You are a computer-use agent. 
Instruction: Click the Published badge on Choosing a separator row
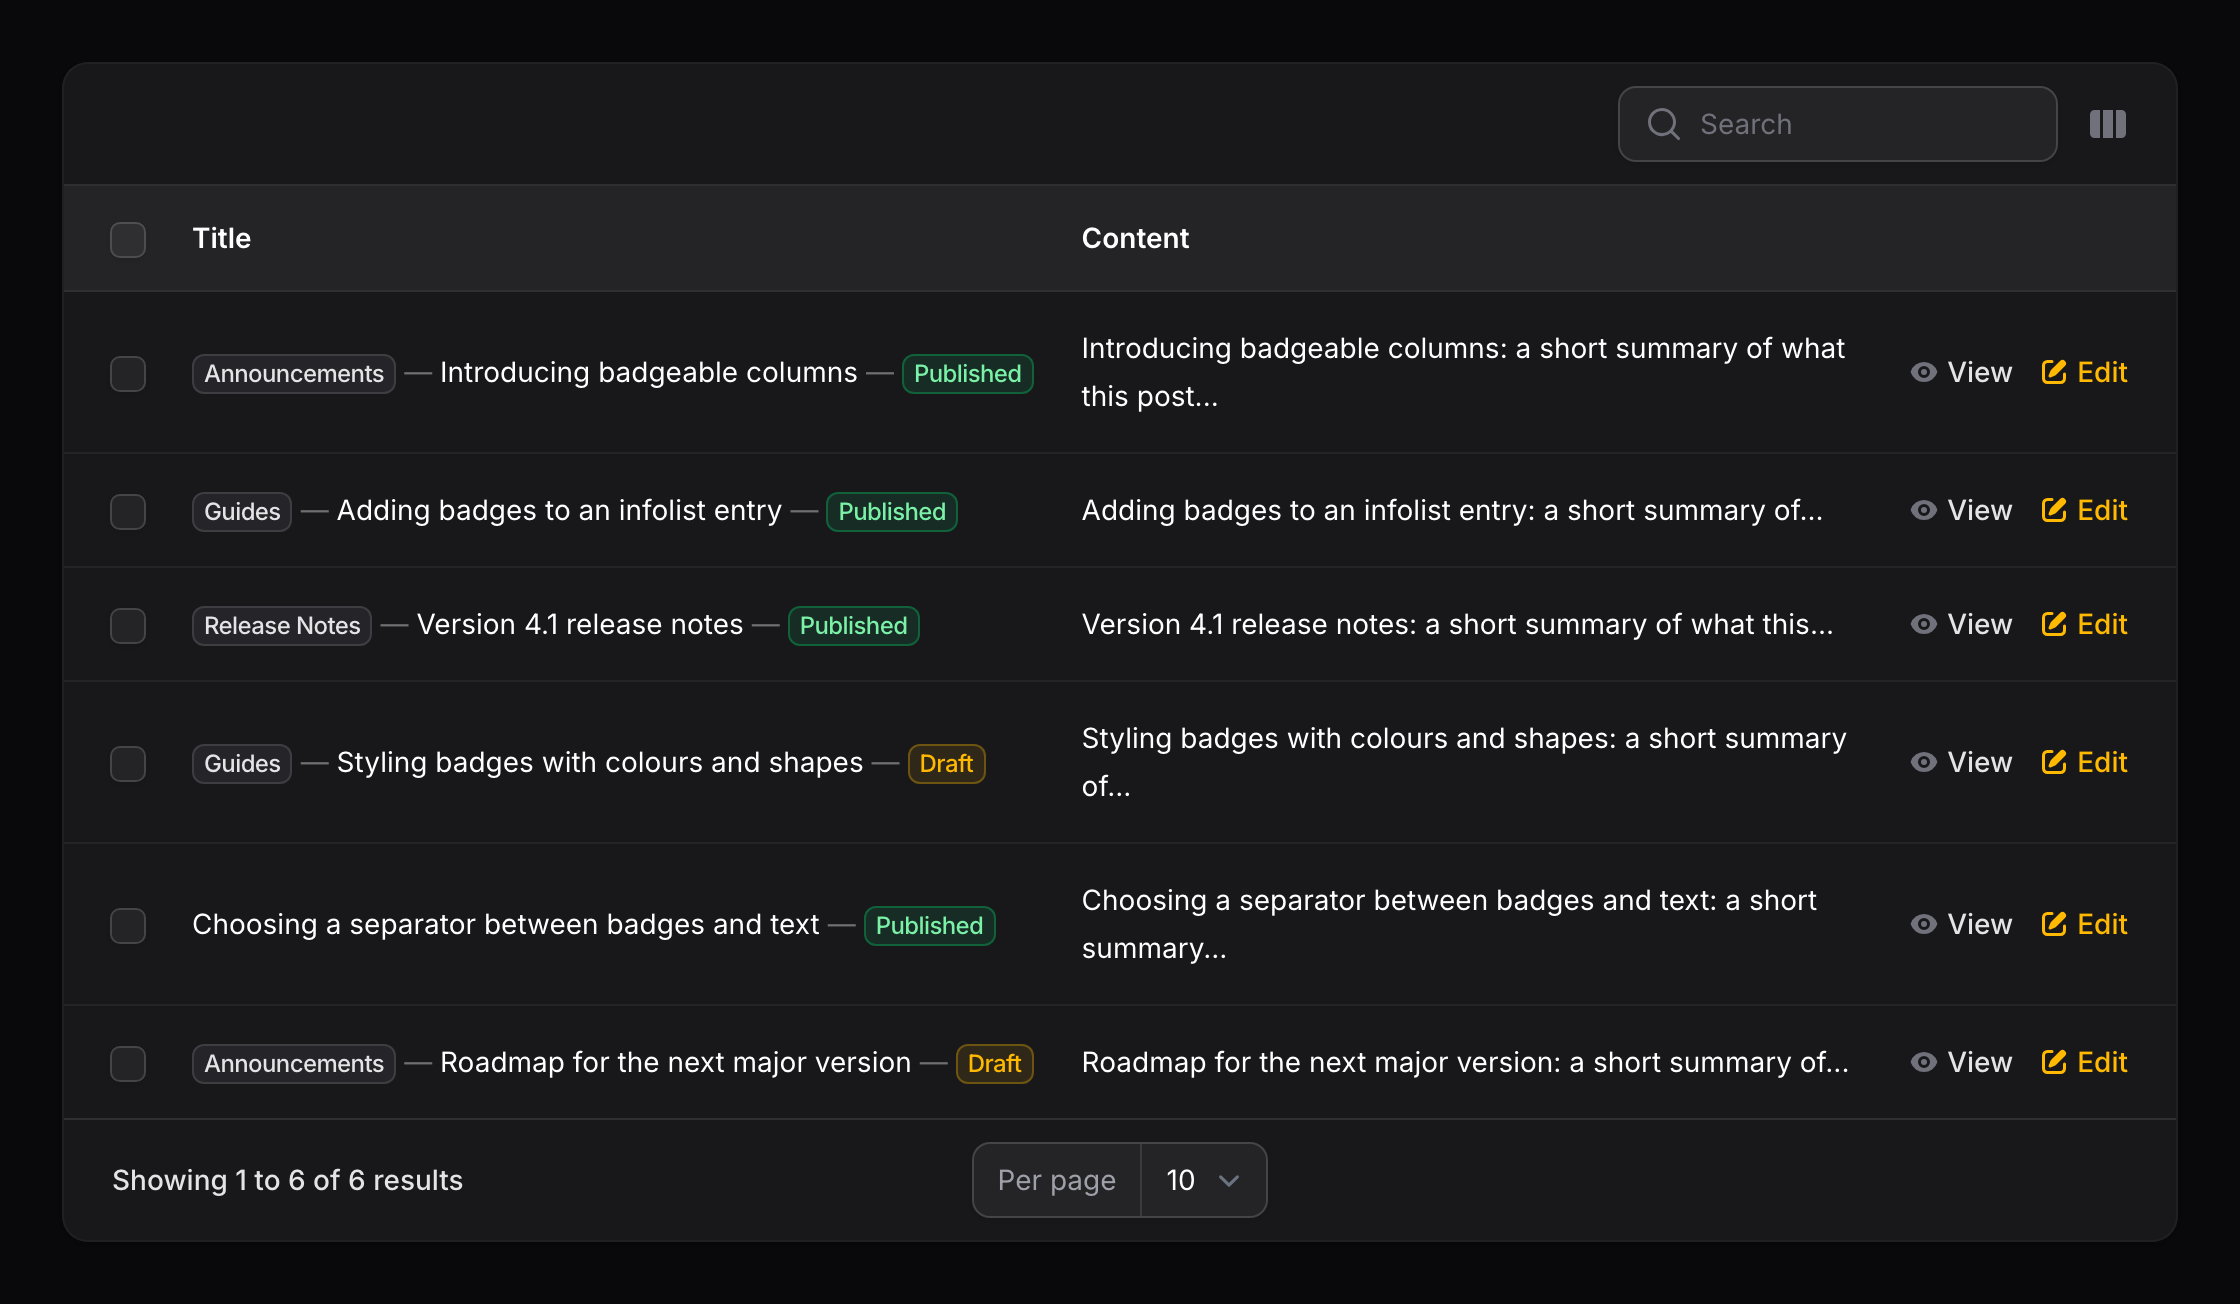[x=929, y=926]
